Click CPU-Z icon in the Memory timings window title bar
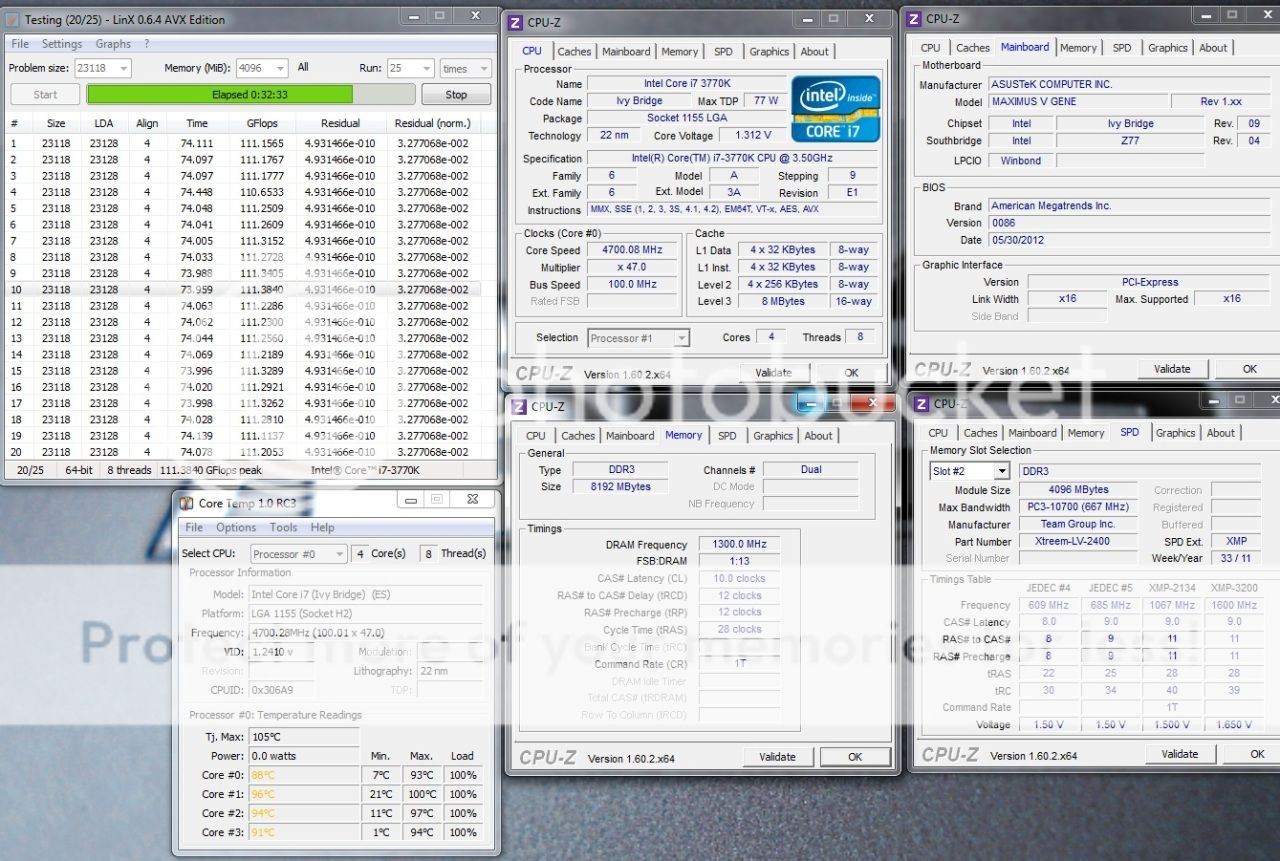The image size is (1280, 861). point(519,406)
